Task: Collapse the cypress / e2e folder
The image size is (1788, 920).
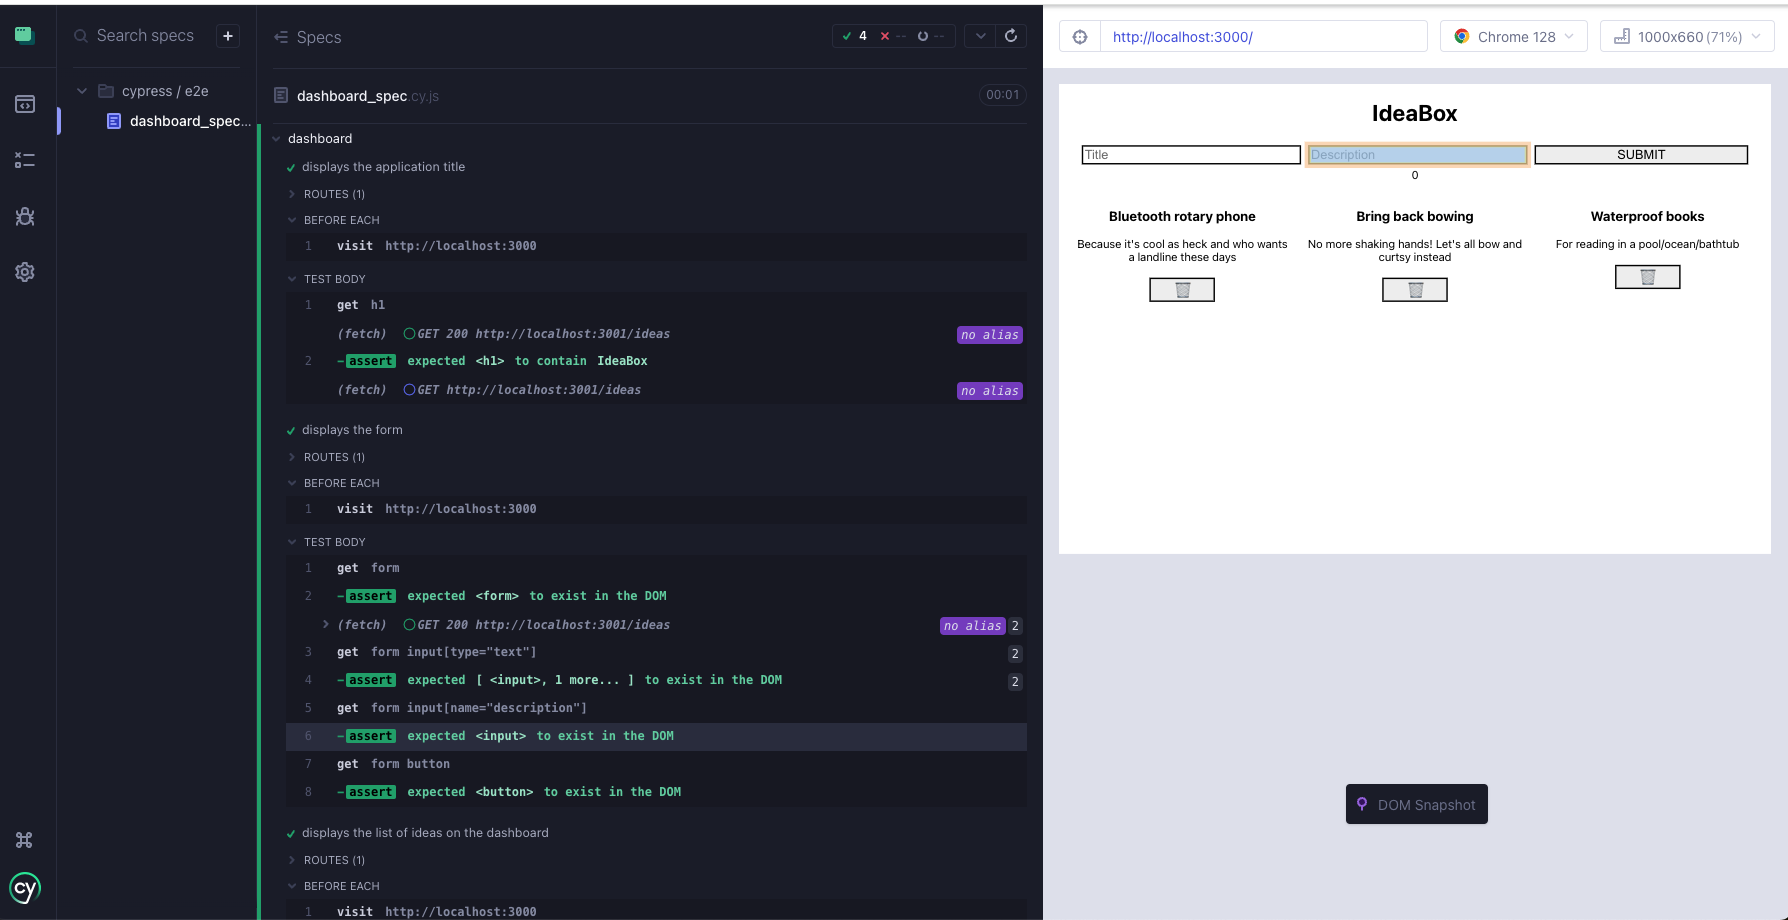Action: pyautogui.click(x=82, y=90)
